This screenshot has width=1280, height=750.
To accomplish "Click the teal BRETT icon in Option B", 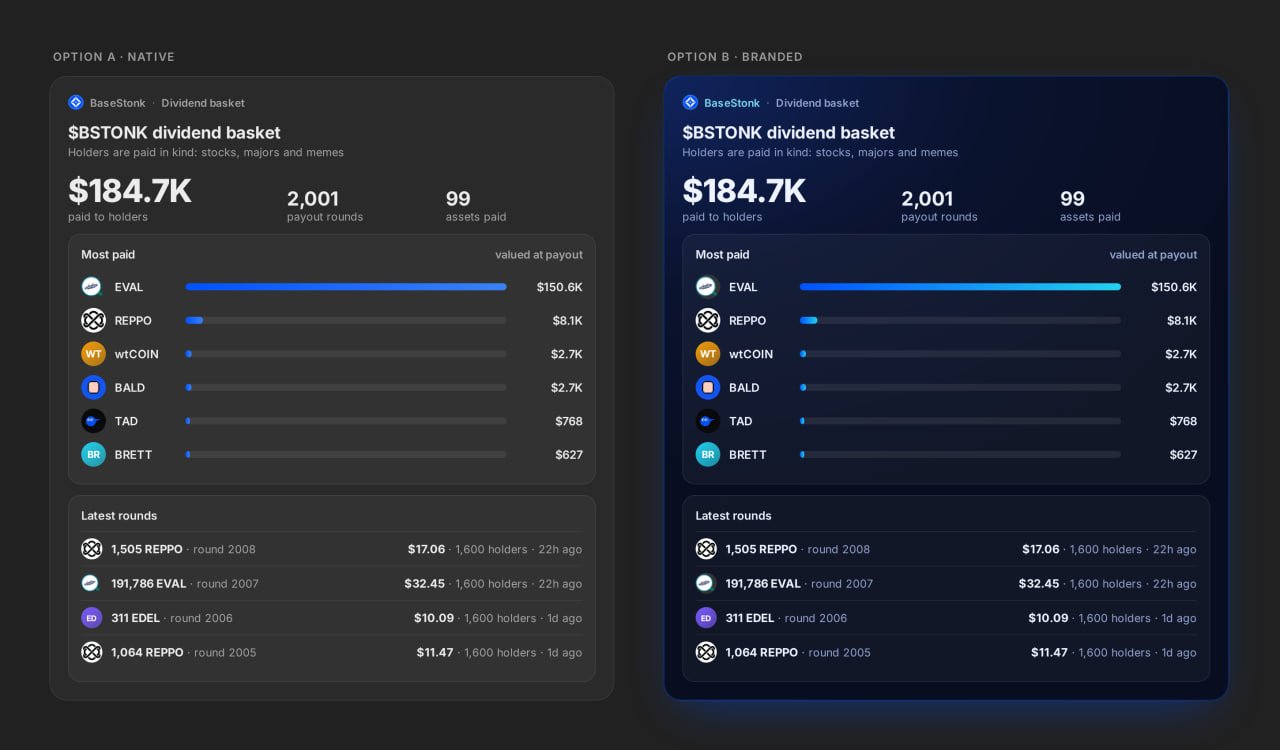I will pos(707,454).
